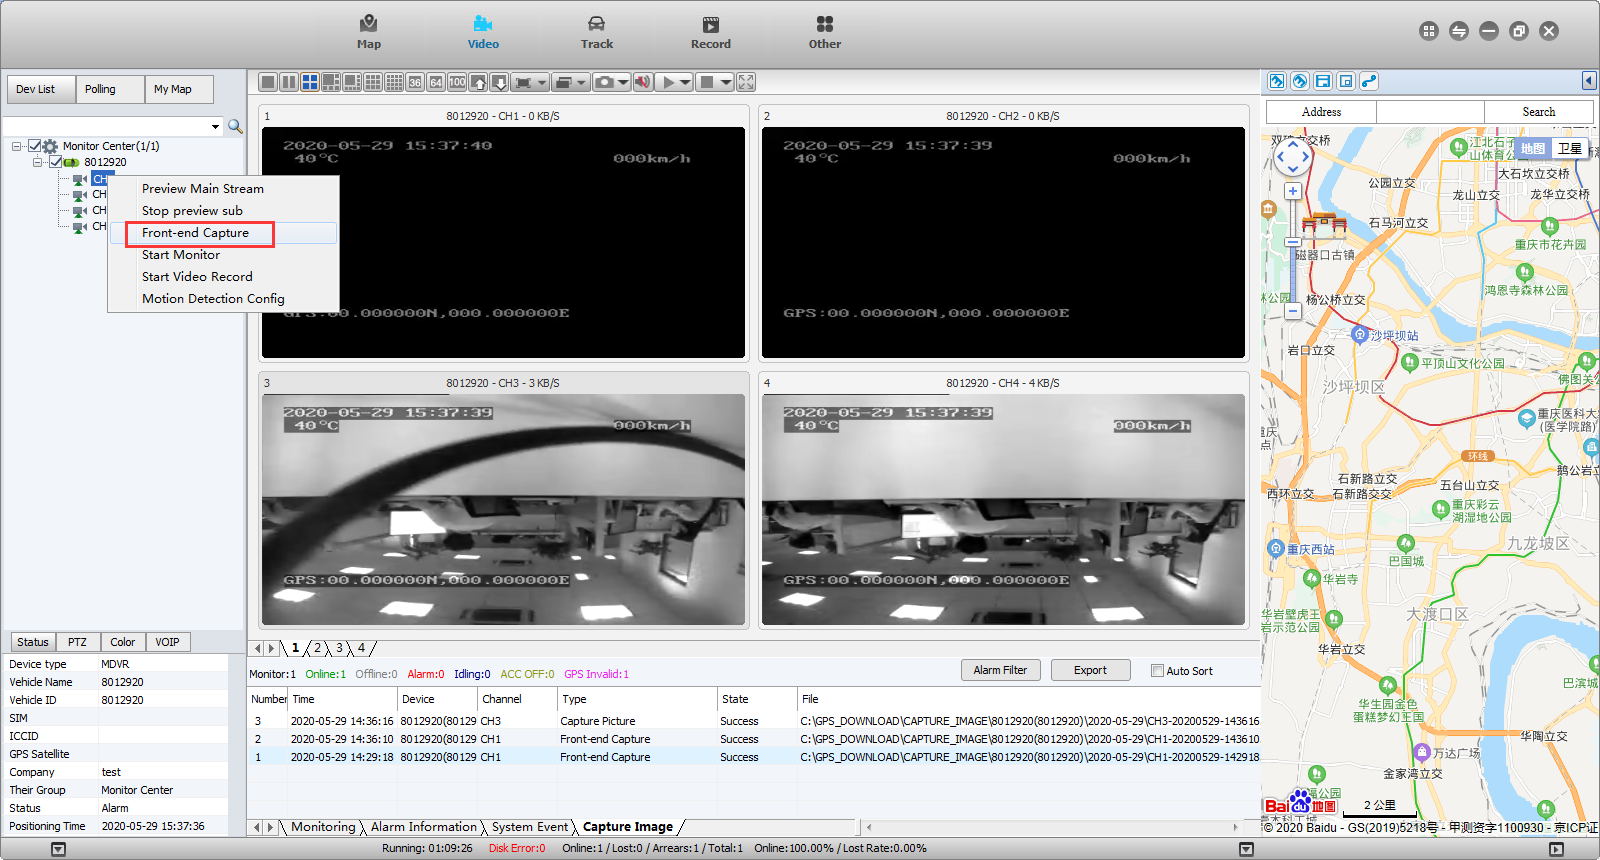Viewport: 1600px width, 860px height.
Task: Open the Other module in top navigation
Action: (x=825, y=32)
